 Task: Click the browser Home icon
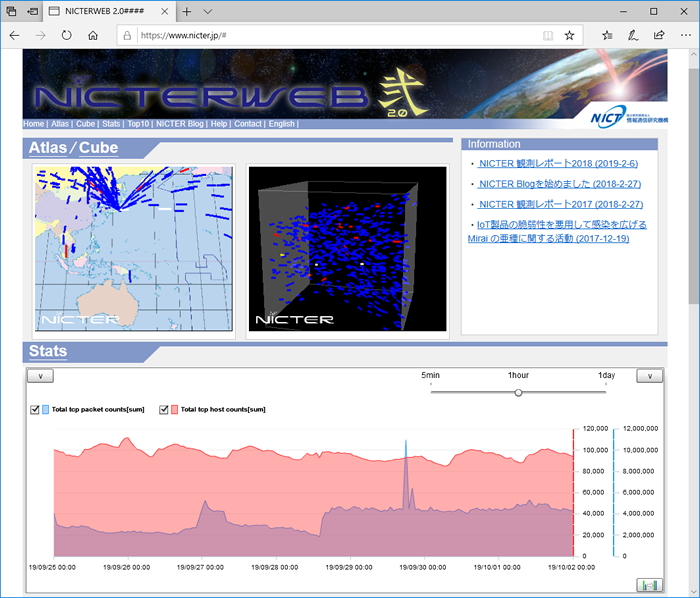click(x=93, y=35)
